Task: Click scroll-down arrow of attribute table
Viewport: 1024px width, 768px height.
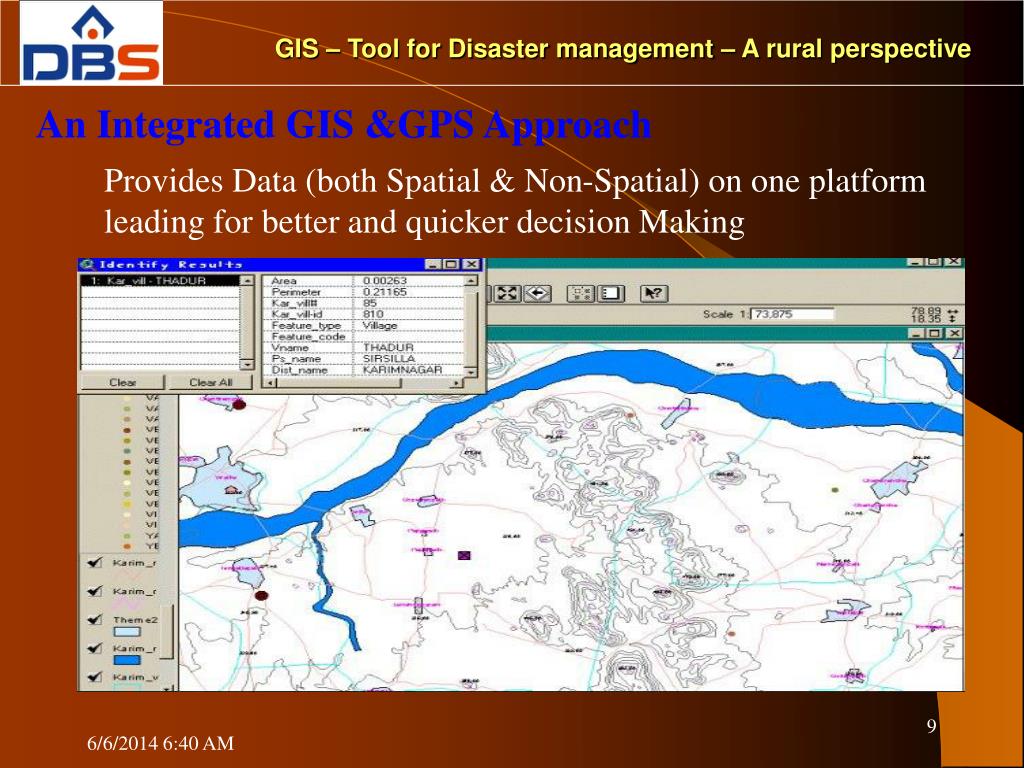Action: pyautogui.click(x=471, y=370)
